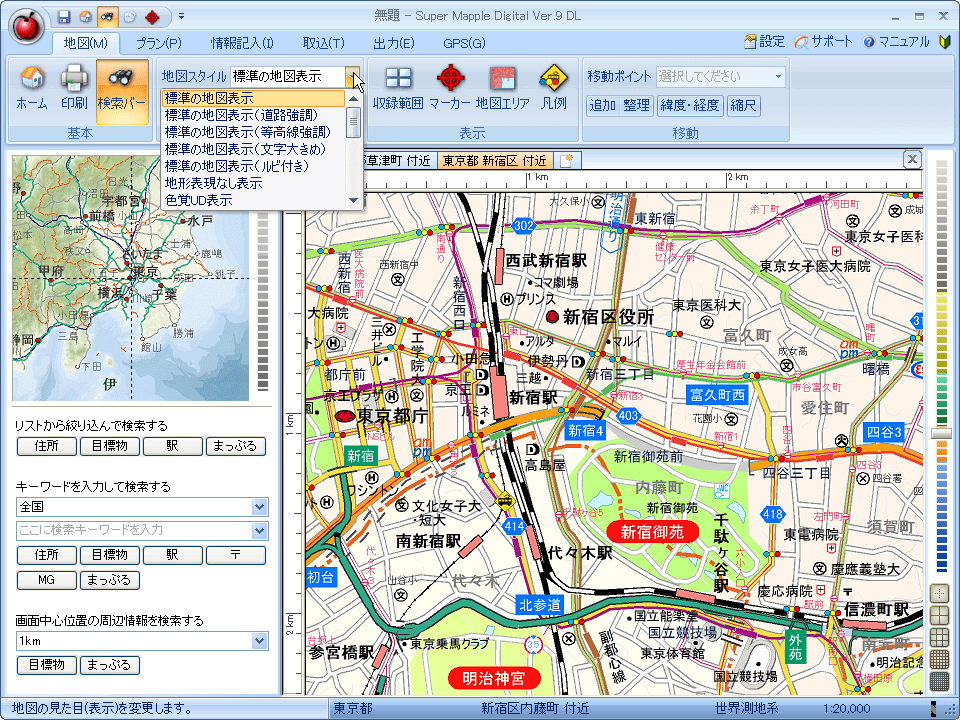Click new map tab icon
This screenshot has height=720, width=960.
(x=566, y=161)
